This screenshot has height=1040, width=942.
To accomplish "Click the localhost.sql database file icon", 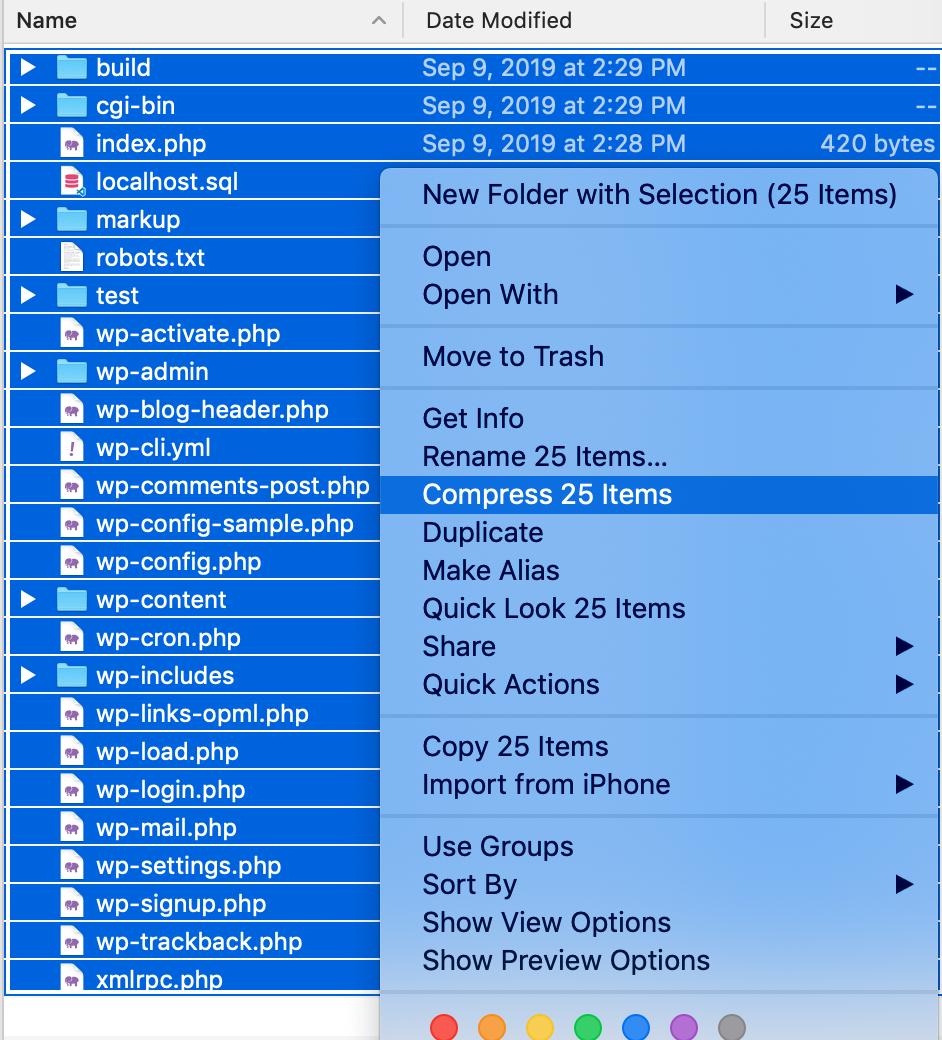I will pos(72,182).
